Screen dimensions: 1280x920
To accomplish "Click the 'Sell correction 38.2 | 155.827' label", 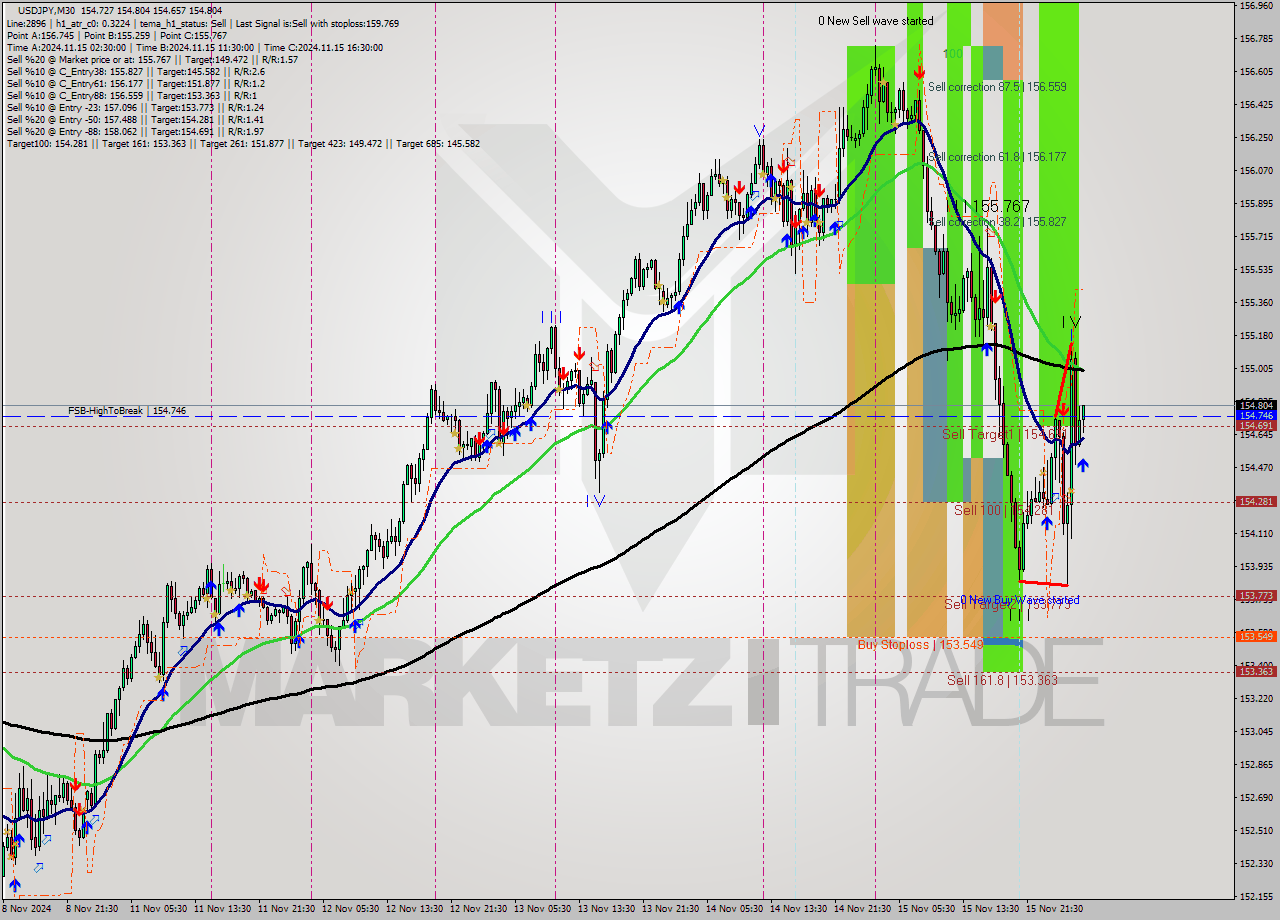I will 997,222.
